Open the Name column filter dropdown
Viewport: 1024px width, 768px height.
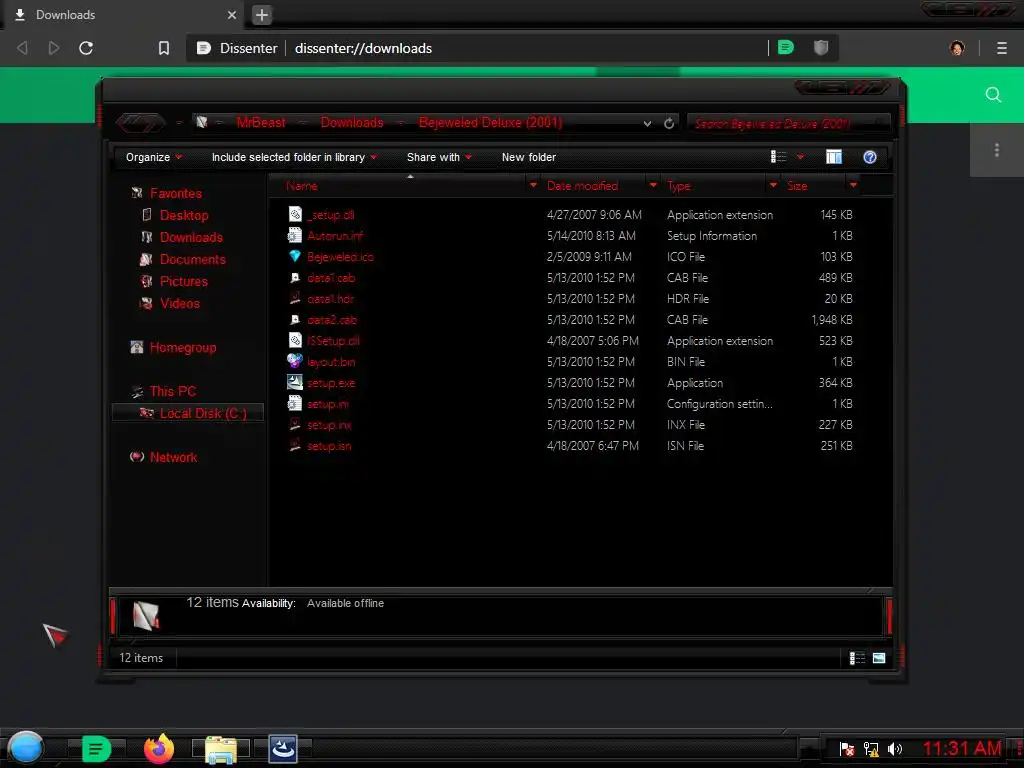[x=533, y=185]
